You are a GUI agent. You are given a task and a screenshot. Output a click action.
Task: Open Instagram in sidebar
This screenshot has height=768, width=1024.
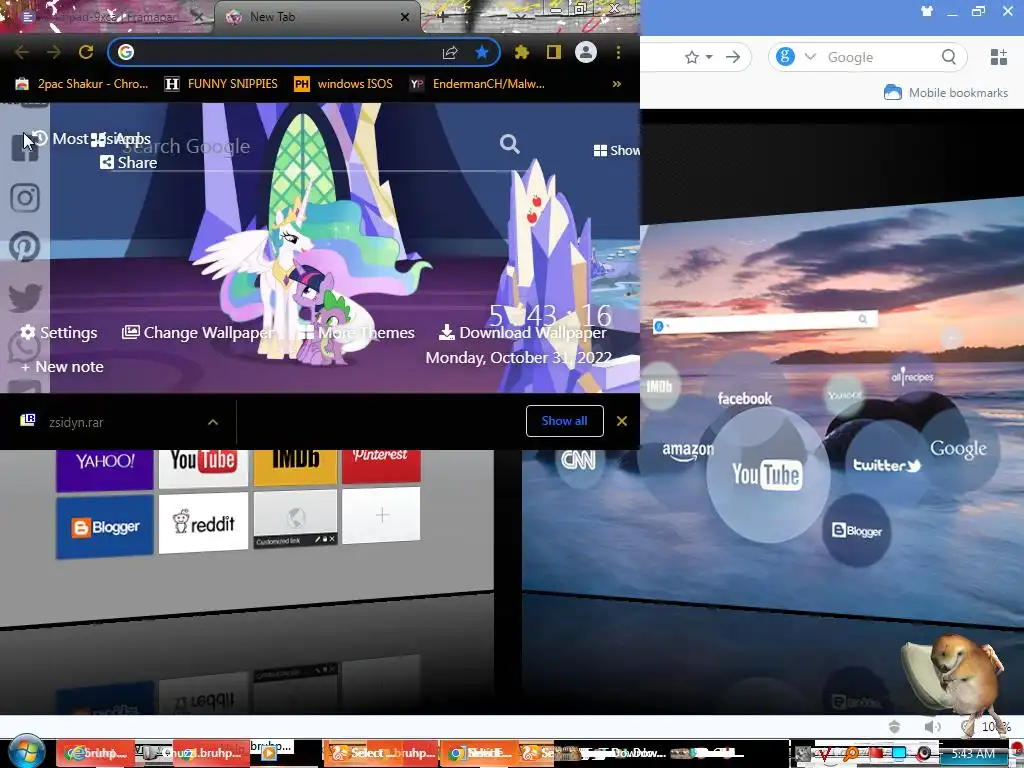(25, 197)
